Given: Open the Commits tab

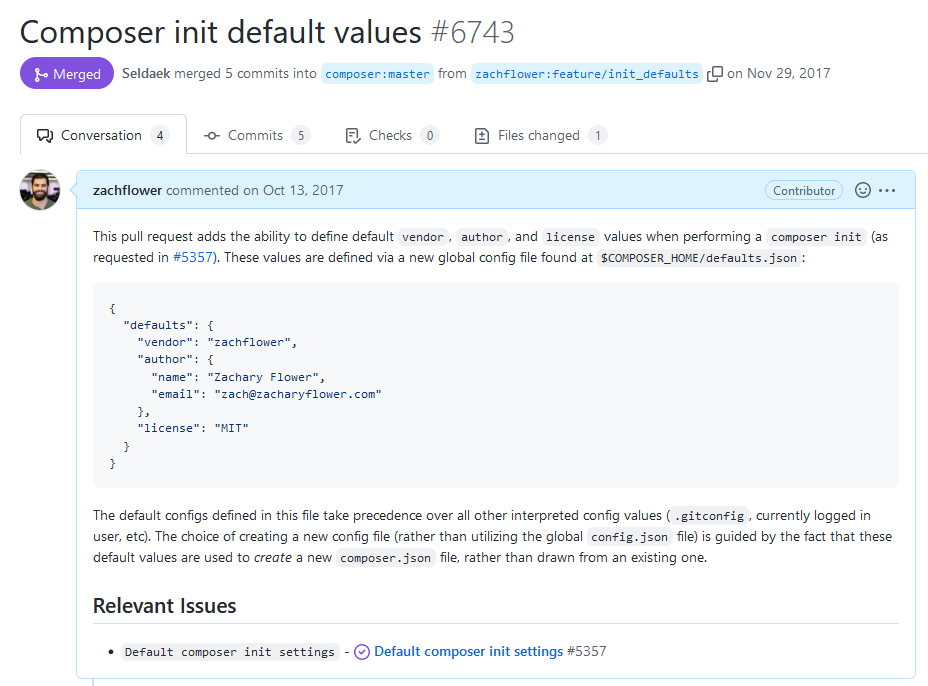Looking at the screenshot, I should [x=256, y=135].
